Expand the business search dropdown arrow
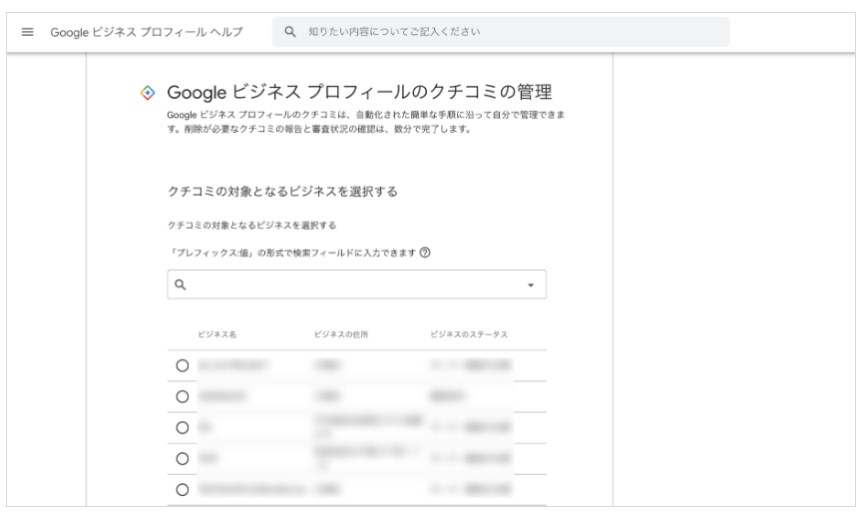Viewport: 868px width, 515px height. point(530,285)
